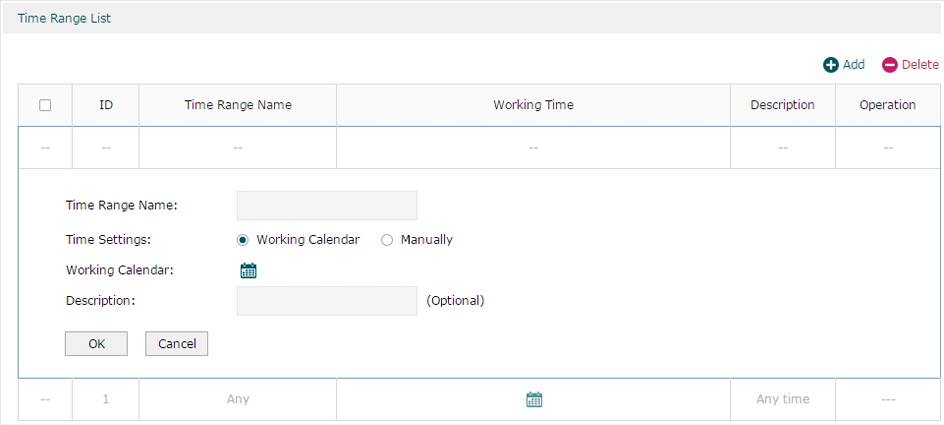This screenshot has height=425, width=944.
Task: Click the Operation column header
Action: pos(887,105)
